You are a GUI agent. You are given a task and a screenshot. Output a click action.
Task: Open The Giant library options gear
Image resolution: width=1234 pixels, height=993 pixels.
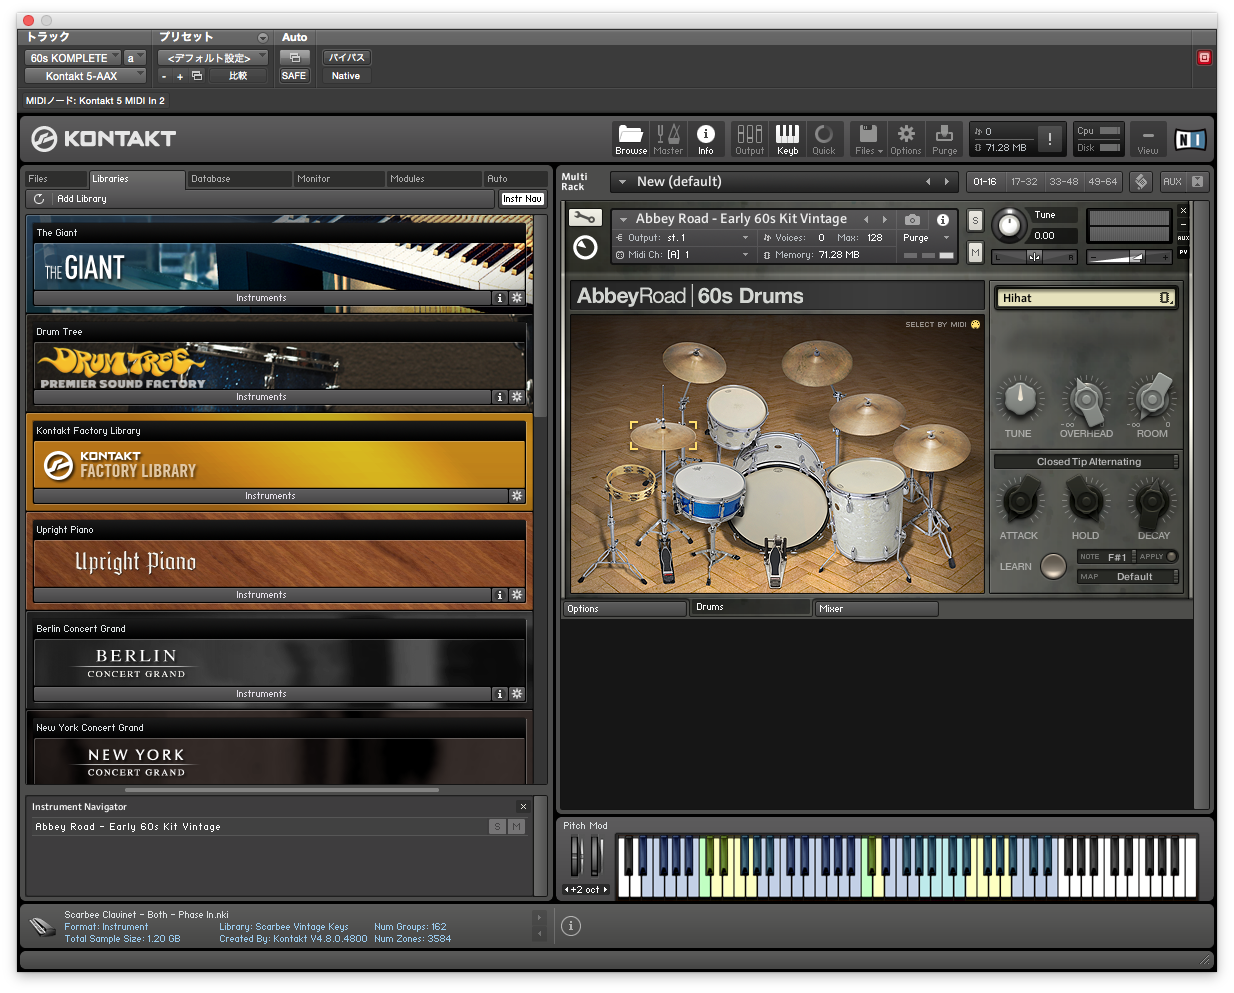[517, 298]
